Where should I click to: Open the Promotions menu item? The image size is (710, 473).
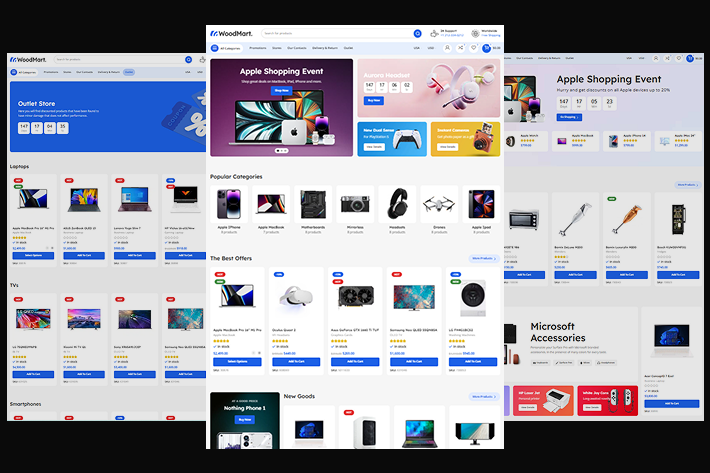point(258,48)
